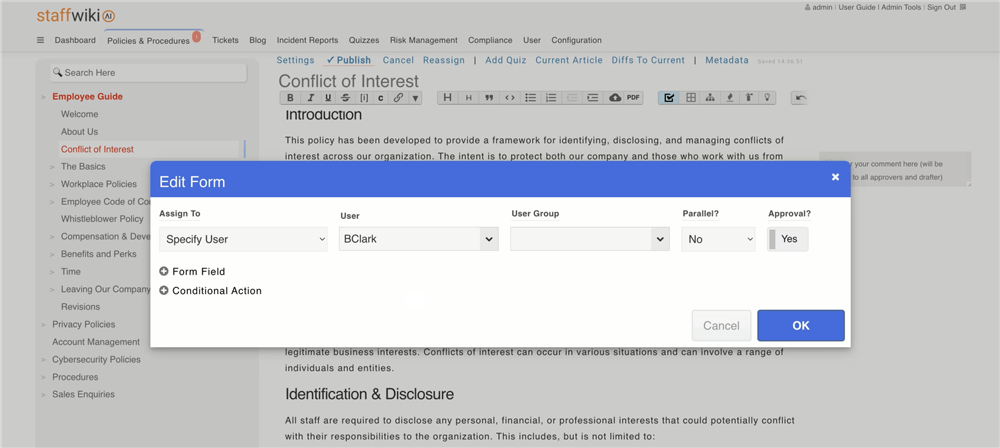Open the empty User Group dropdown
Image resolution: width=1000 pixels, height=448 pixels.
point(589,239)
